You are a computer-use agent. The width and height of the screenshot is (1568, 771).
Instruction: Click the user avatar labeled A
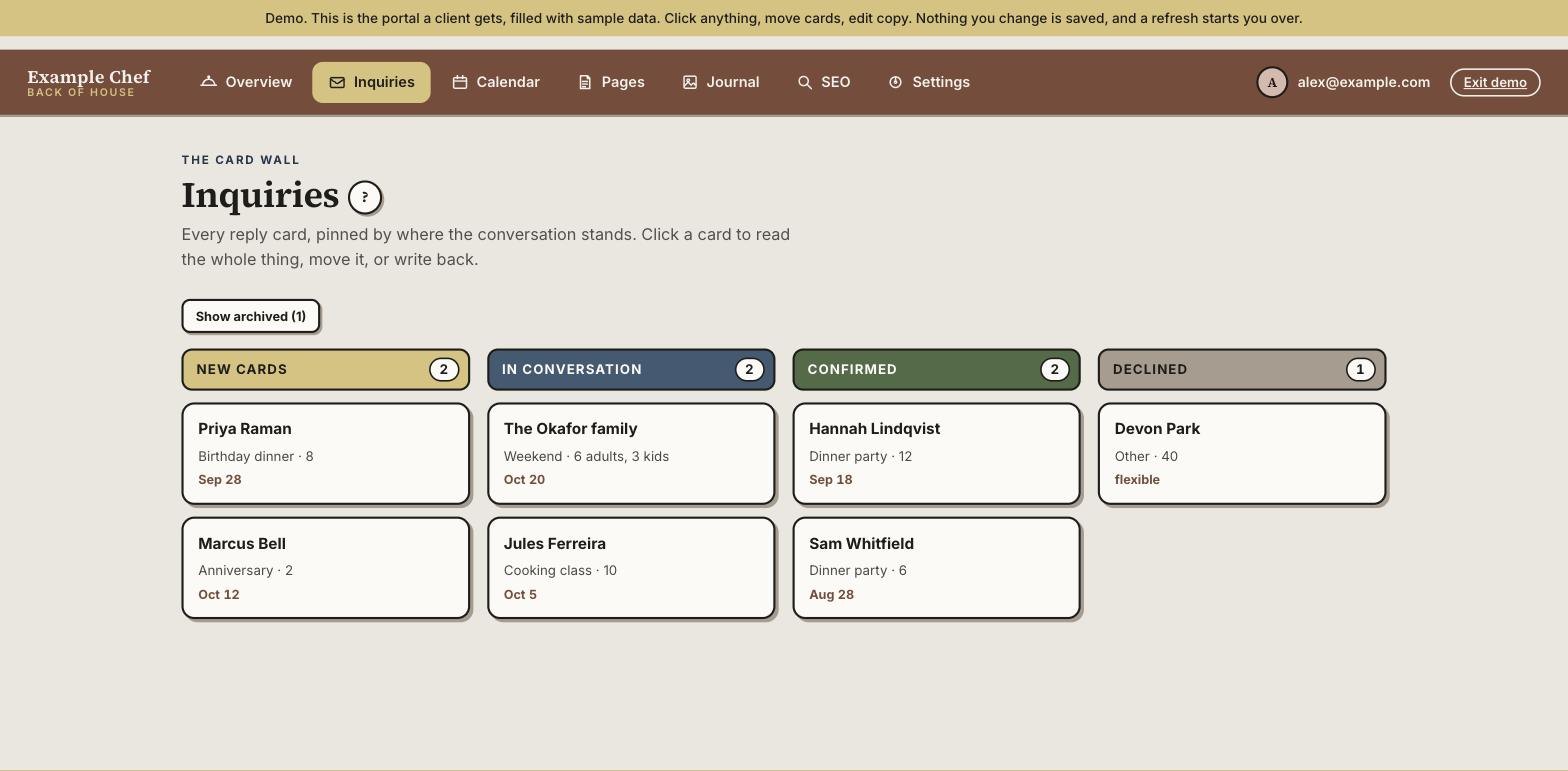1272,82
